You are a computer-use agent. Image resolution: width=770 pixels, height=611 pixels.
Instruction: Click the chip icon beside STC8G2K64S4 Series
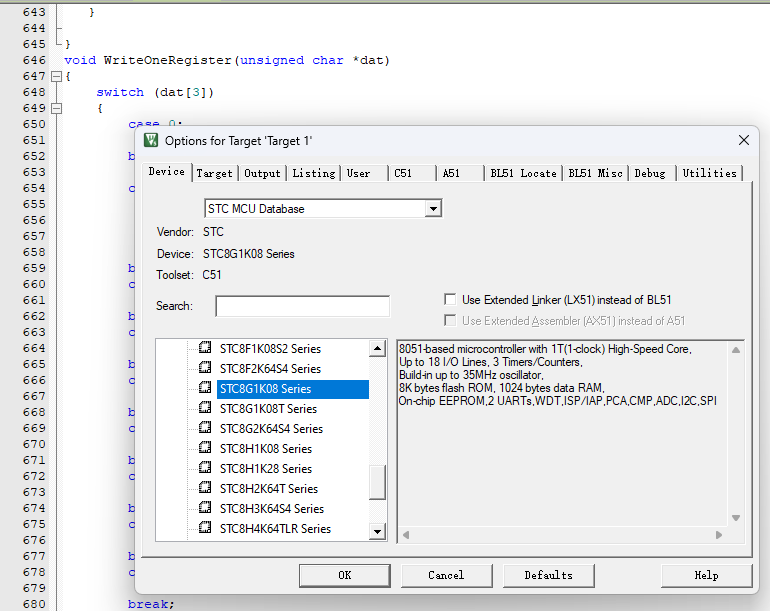(205, 428)
